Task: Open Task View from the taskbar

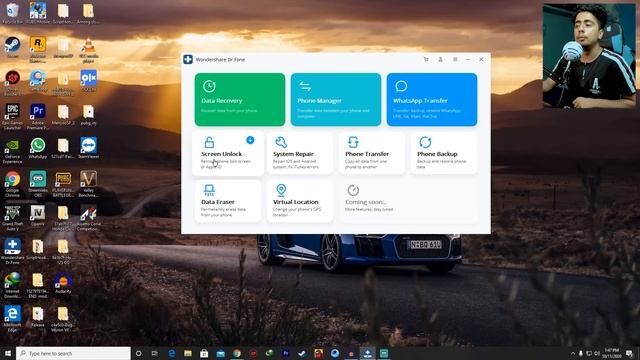Action: pos(155,353)
